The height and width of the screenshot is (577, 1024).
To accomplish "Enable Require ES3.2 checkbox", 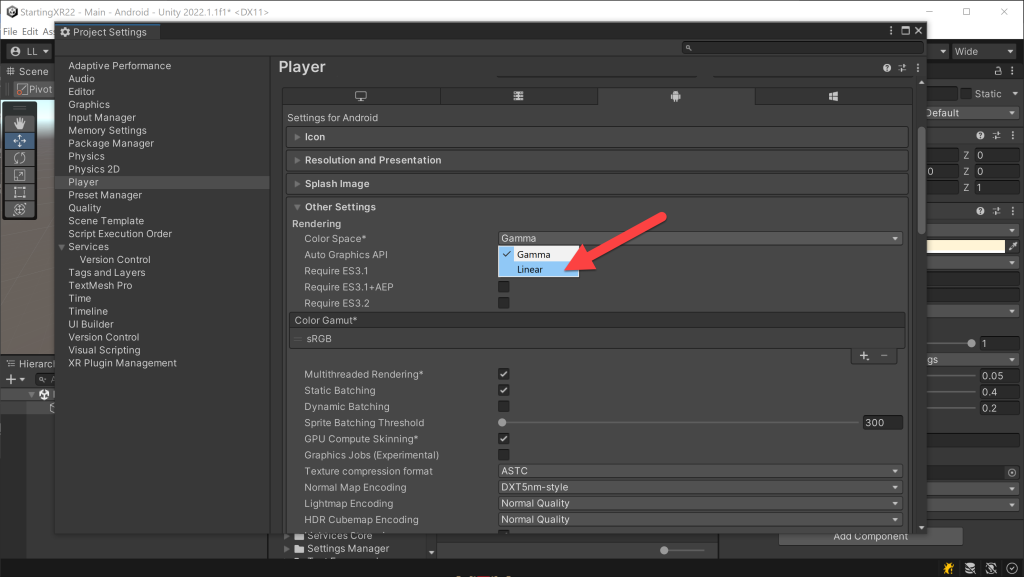I will point(504,303).
